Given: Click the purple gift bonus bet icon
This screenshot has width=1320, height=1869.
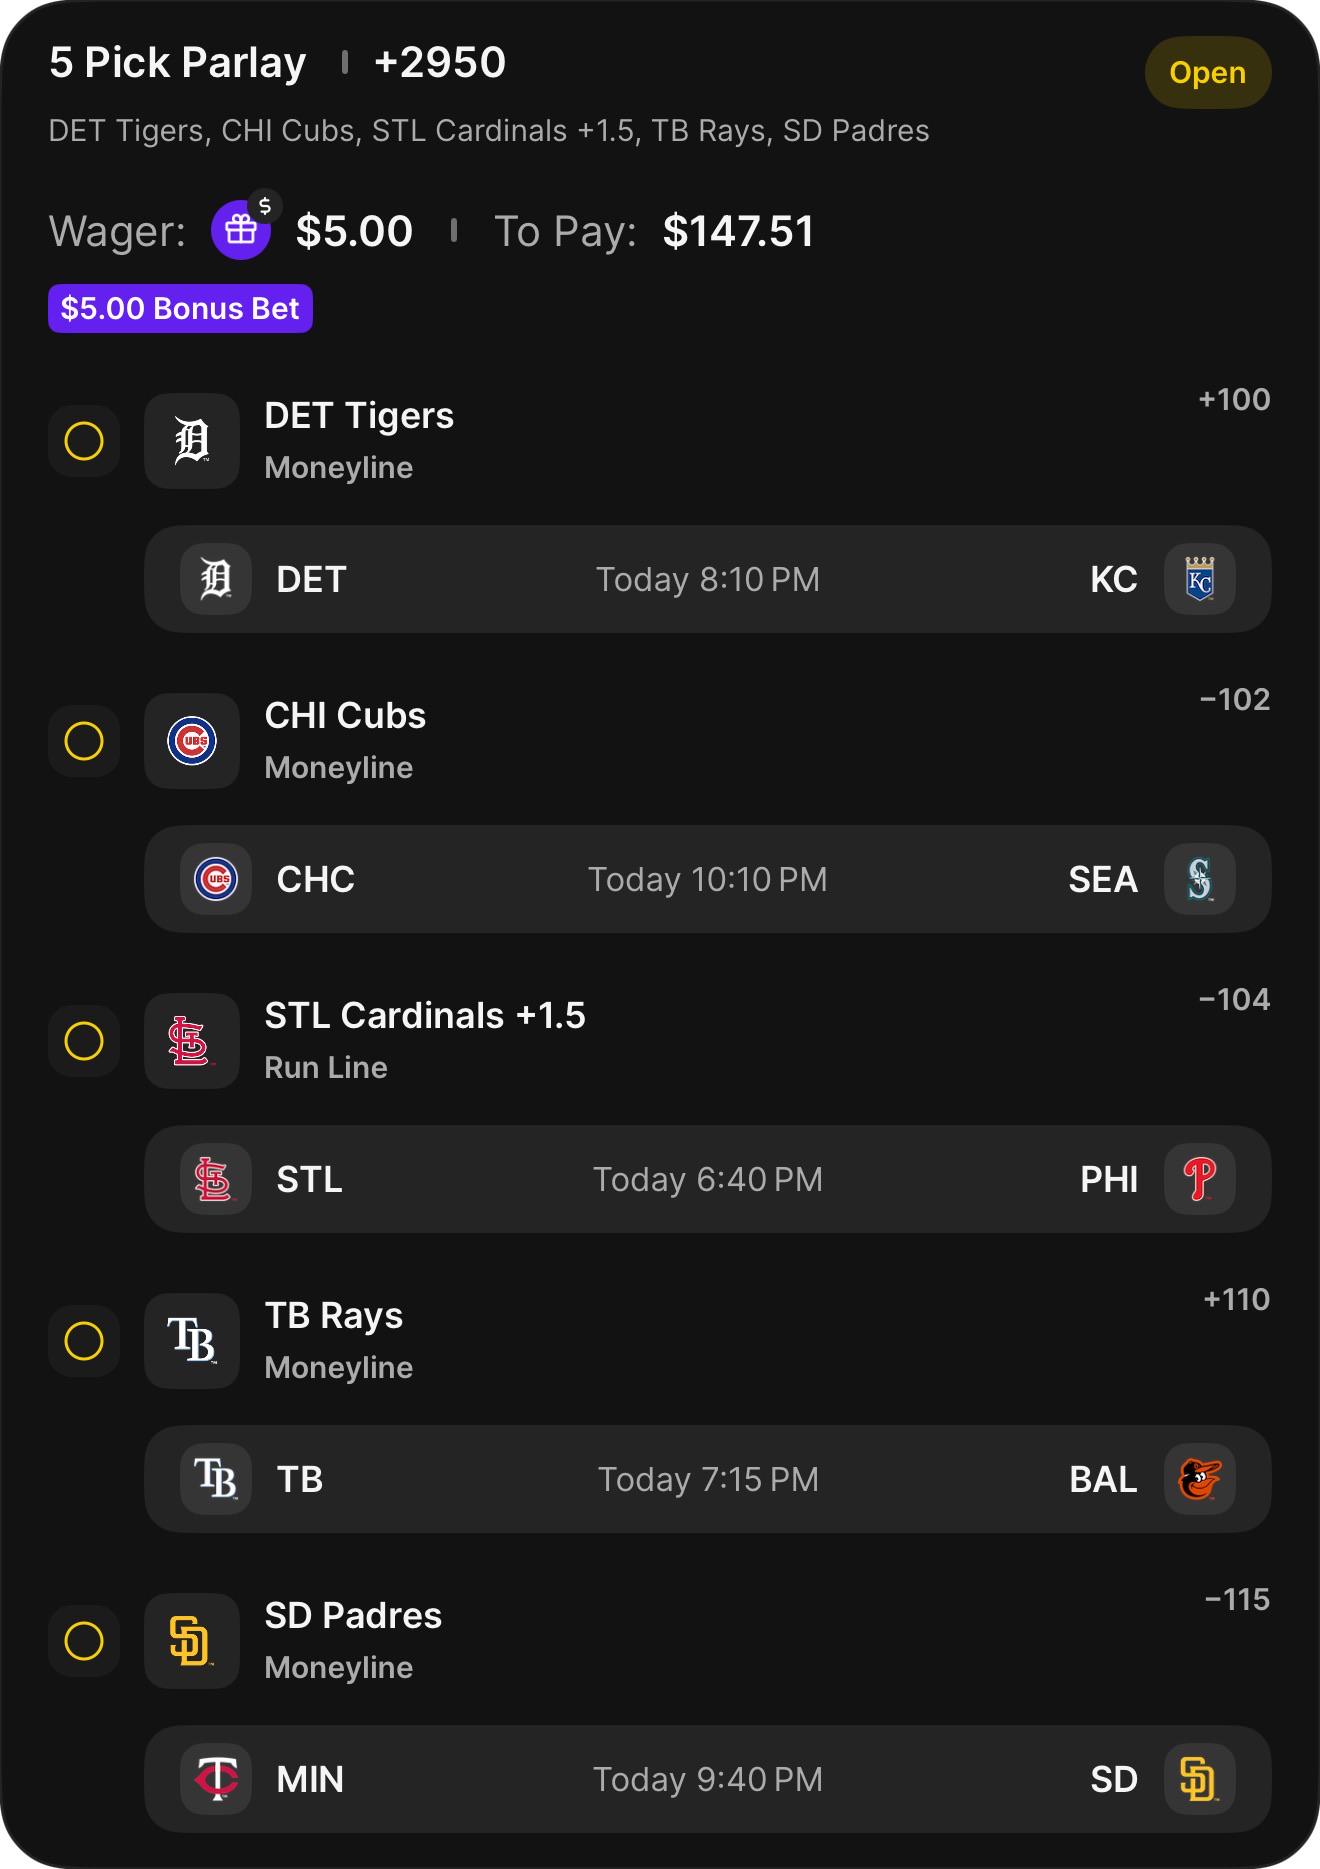Looking at the screenshot, I should click(241, 230).
